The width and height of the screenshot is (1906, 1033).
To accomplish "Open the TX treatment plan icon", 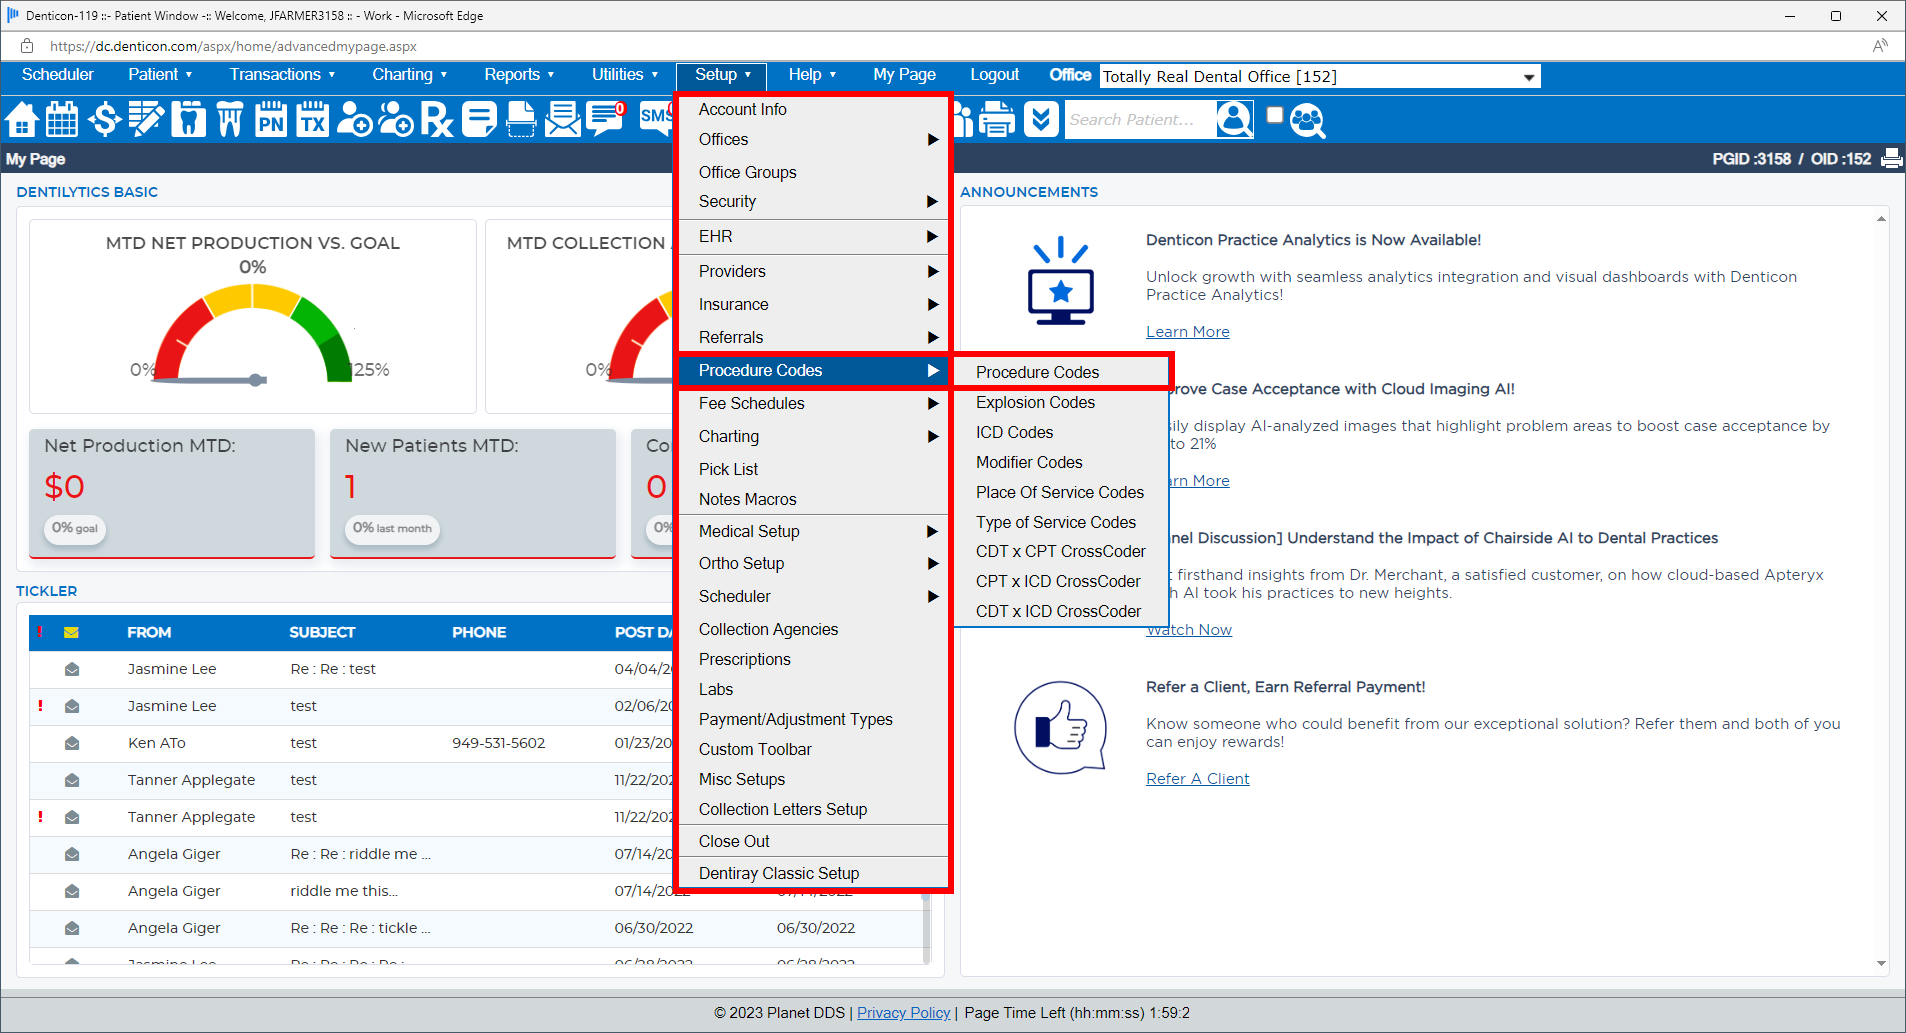I will click(x=313, y=119).
